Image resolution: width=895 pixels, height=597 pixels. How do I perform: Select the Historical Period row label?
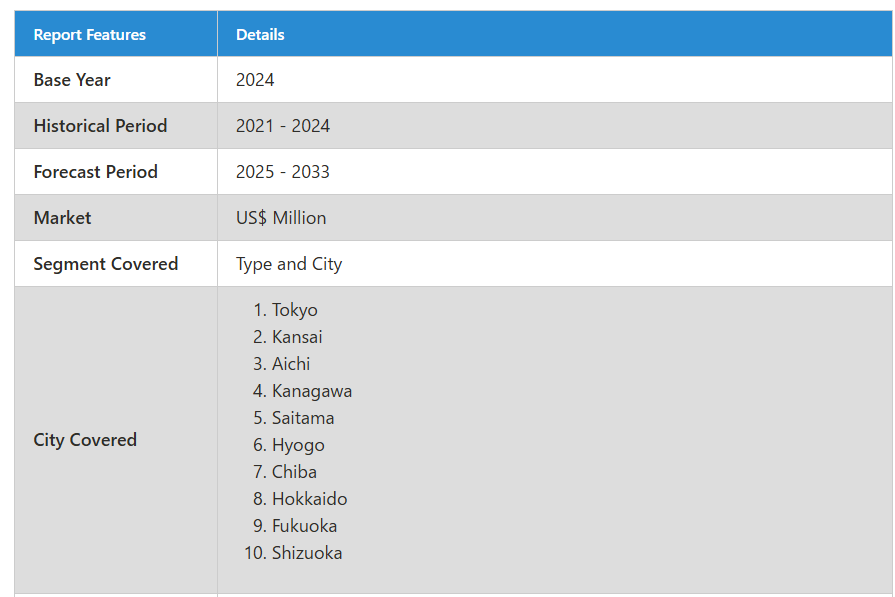pos(100,126)
